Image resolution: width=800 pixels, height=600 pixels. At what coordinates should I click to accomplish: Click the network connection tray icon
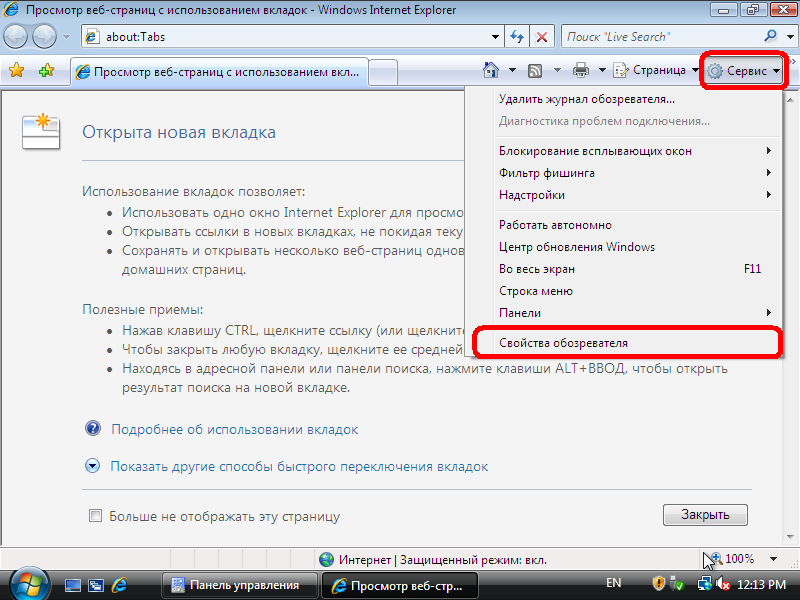[705, 583]
